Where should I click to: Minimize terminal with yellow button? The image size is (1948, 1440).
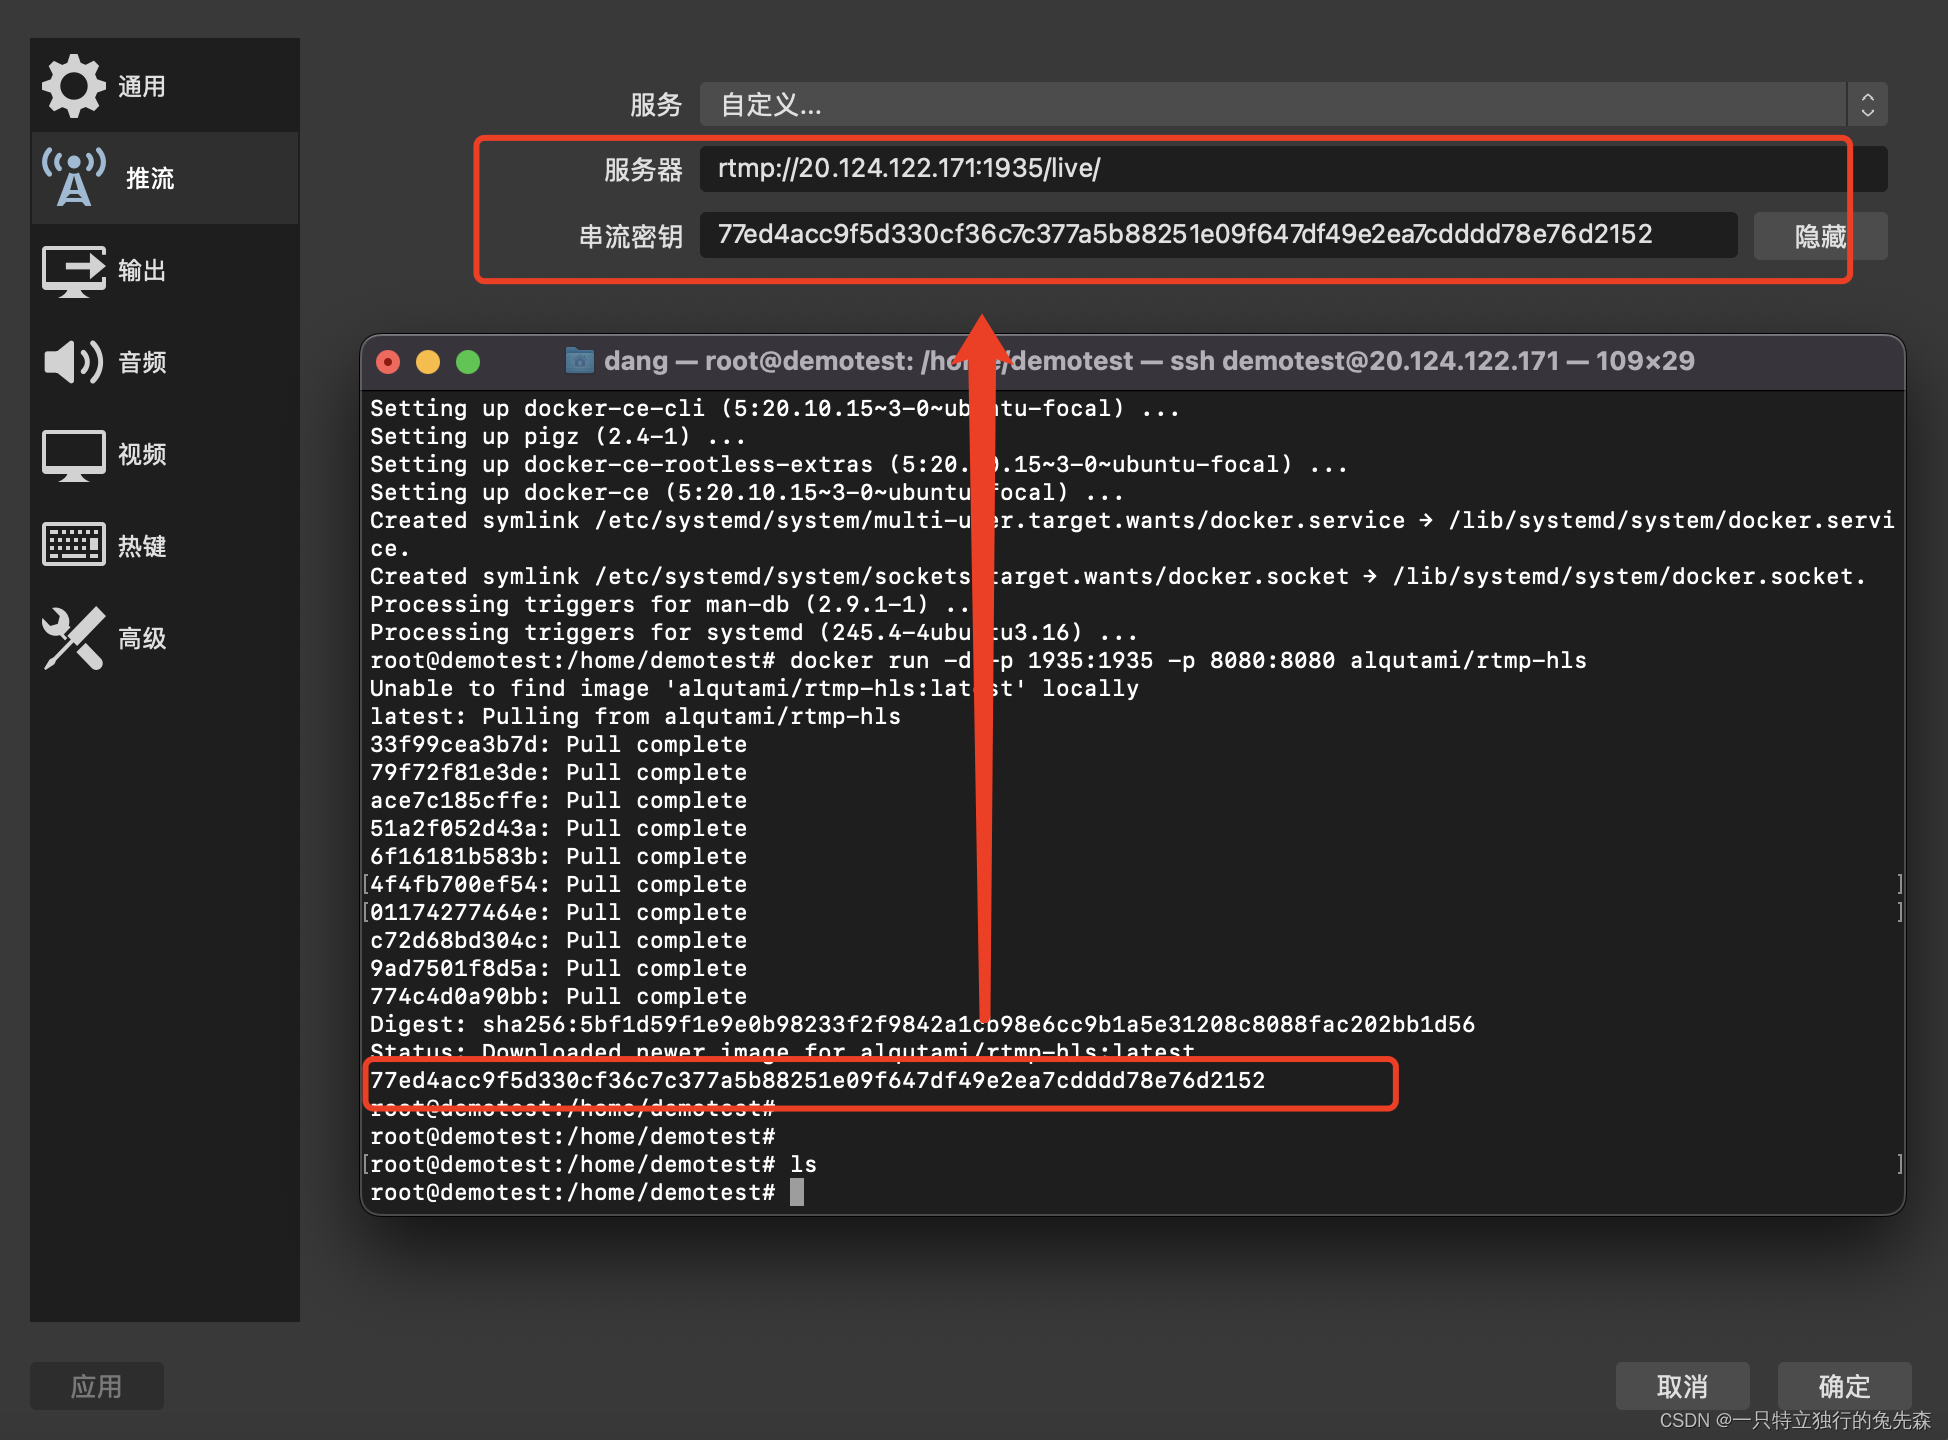coord(428,361)
